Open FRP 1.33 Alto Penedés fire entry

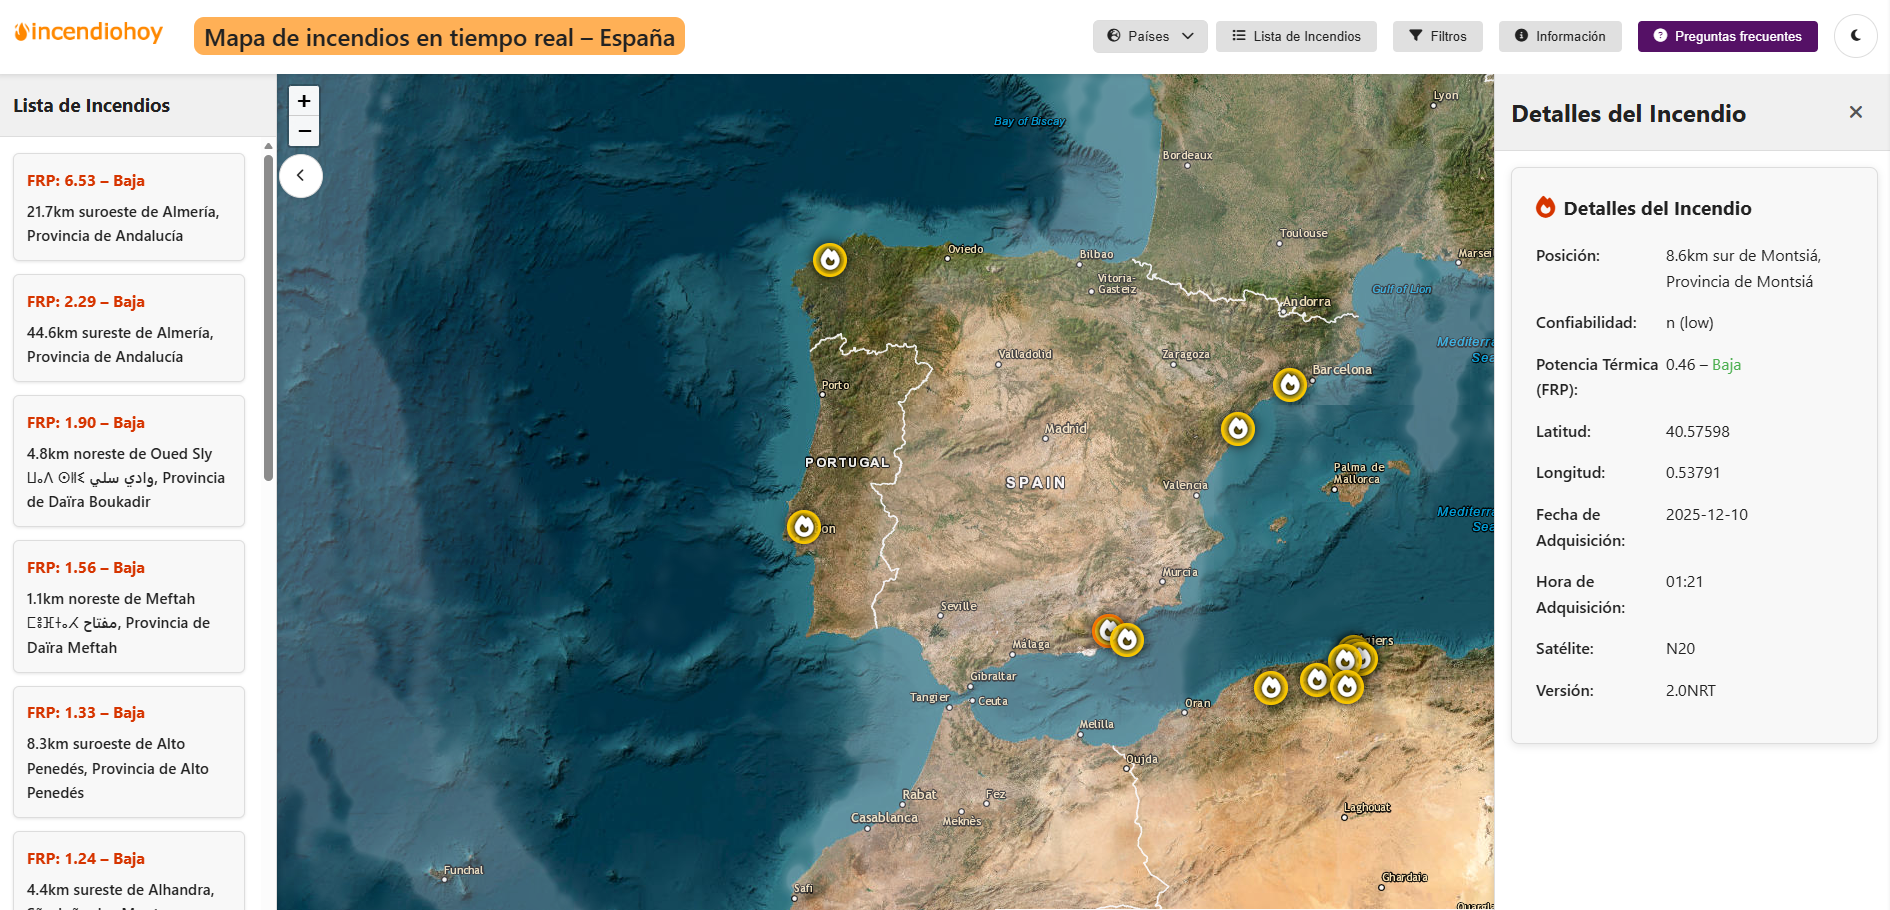(x=129, y=752)
